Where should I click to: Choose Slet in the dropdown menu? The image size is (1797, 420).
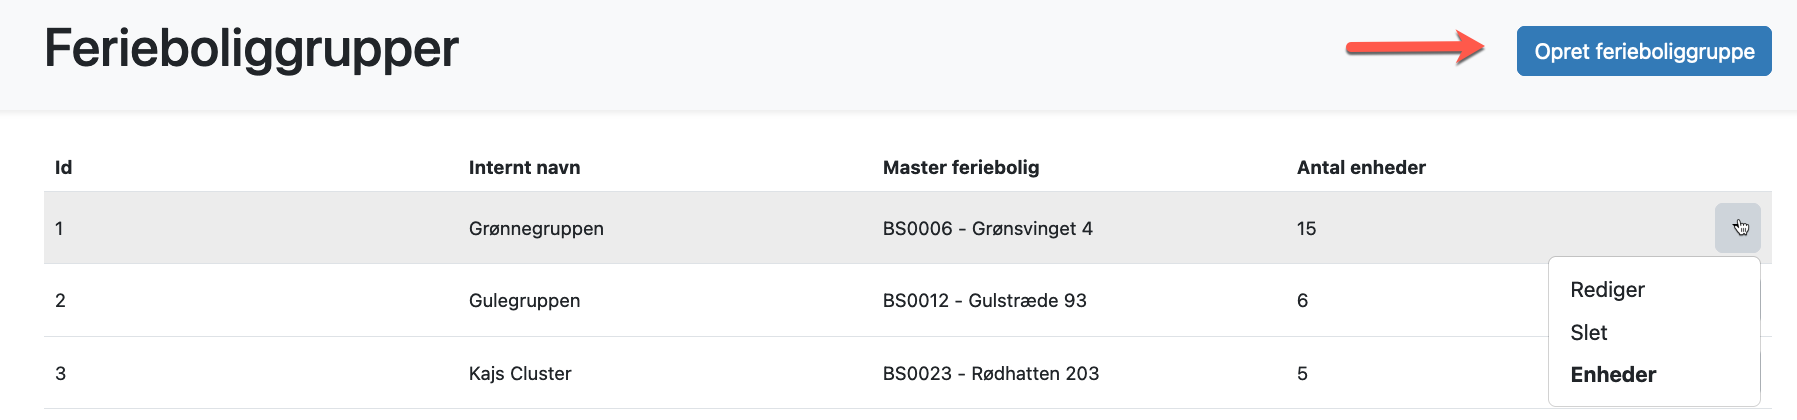coord(1589,333)
